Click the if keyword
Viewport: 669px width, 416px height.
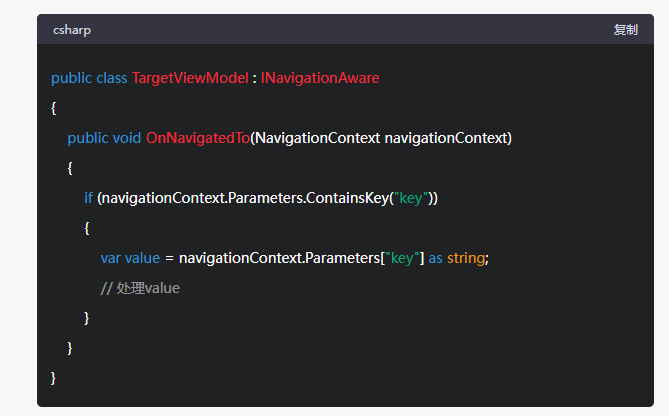point(88,198)
